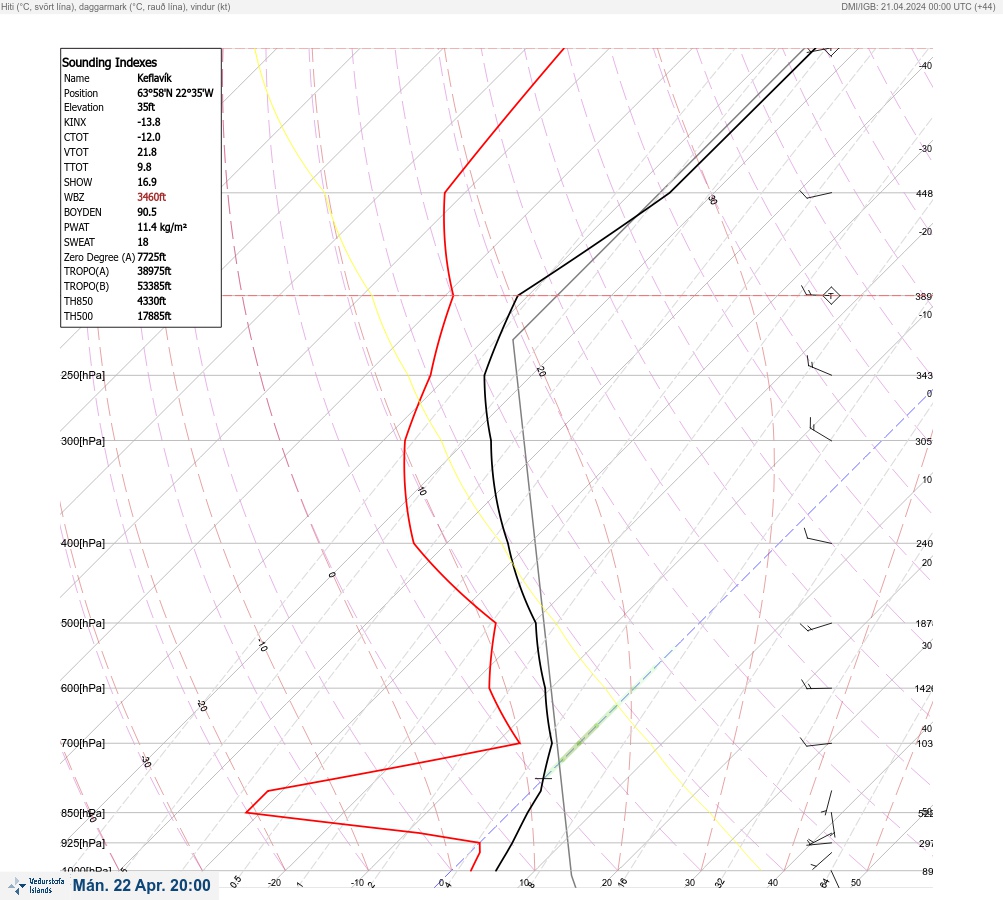The height and width of the screenshot is (900, 1003).
Task: Click the 300[hPa] pressure label
Action: [x=83, y=441]
